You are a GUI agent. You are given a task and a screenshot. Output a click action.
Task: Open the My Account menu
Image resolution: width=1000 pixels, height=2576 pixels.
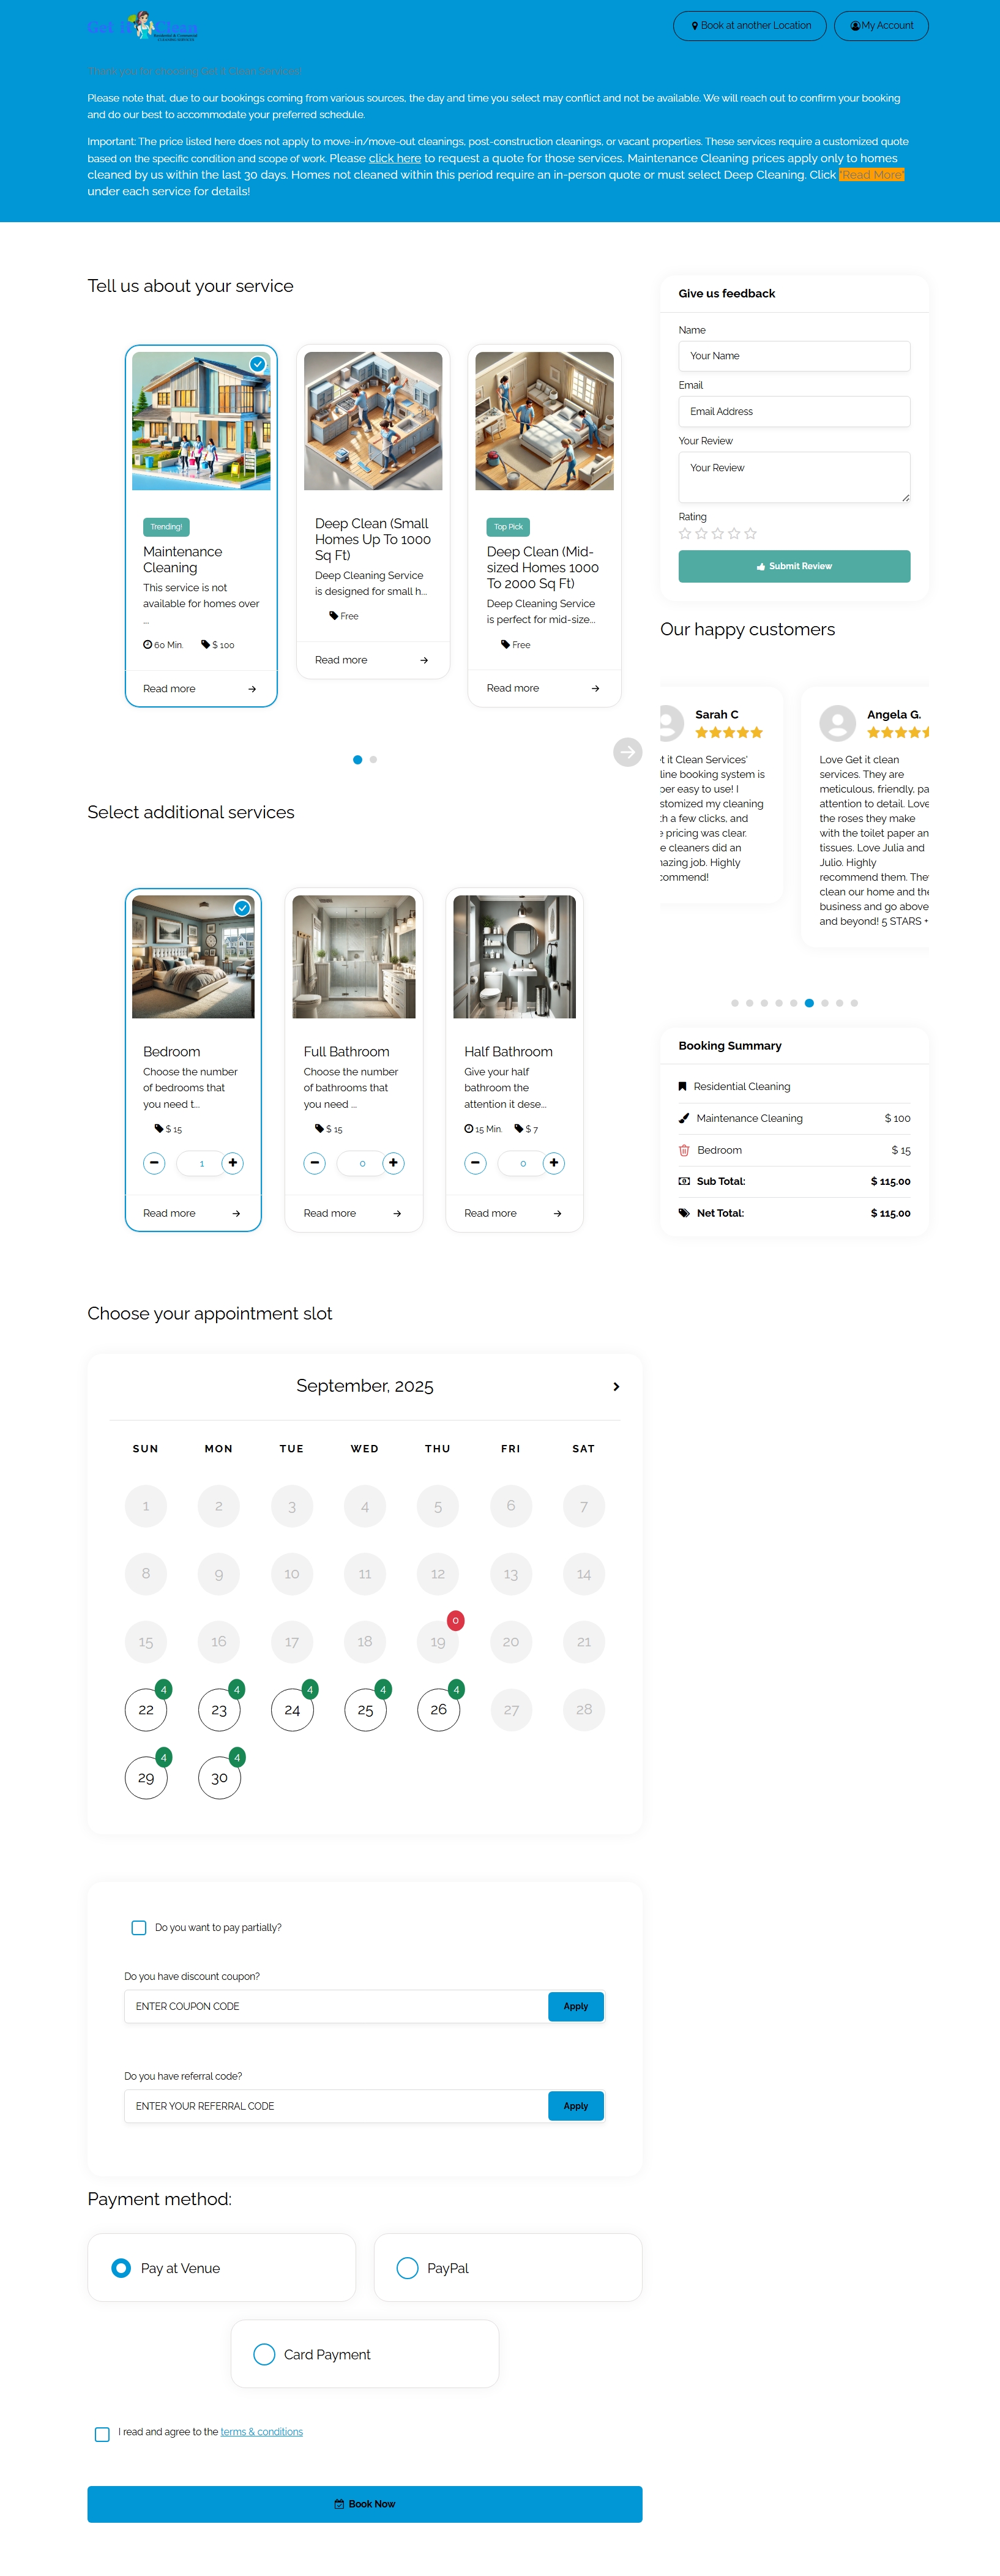(881, 26)
